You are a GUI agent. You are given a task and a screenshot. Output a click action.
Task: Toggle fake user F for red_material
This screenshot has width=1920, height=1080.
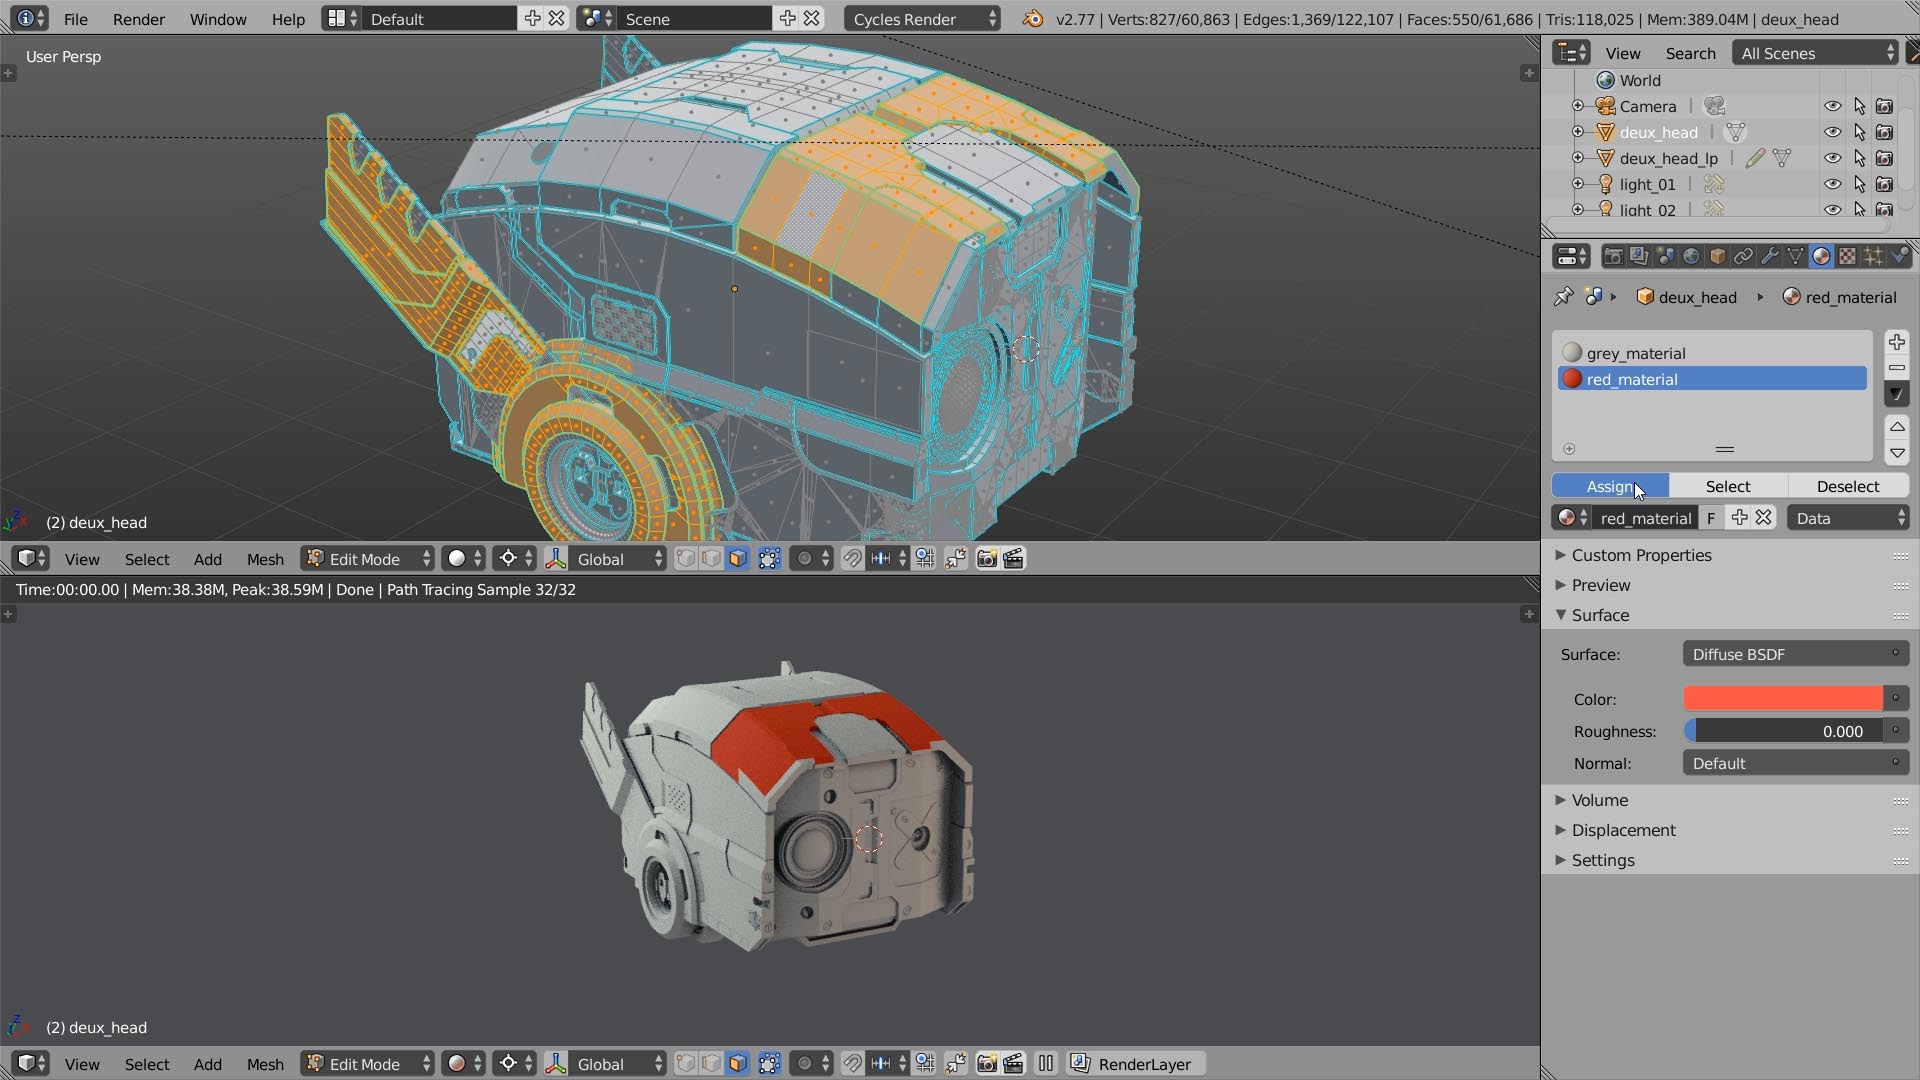point(1711,518)
